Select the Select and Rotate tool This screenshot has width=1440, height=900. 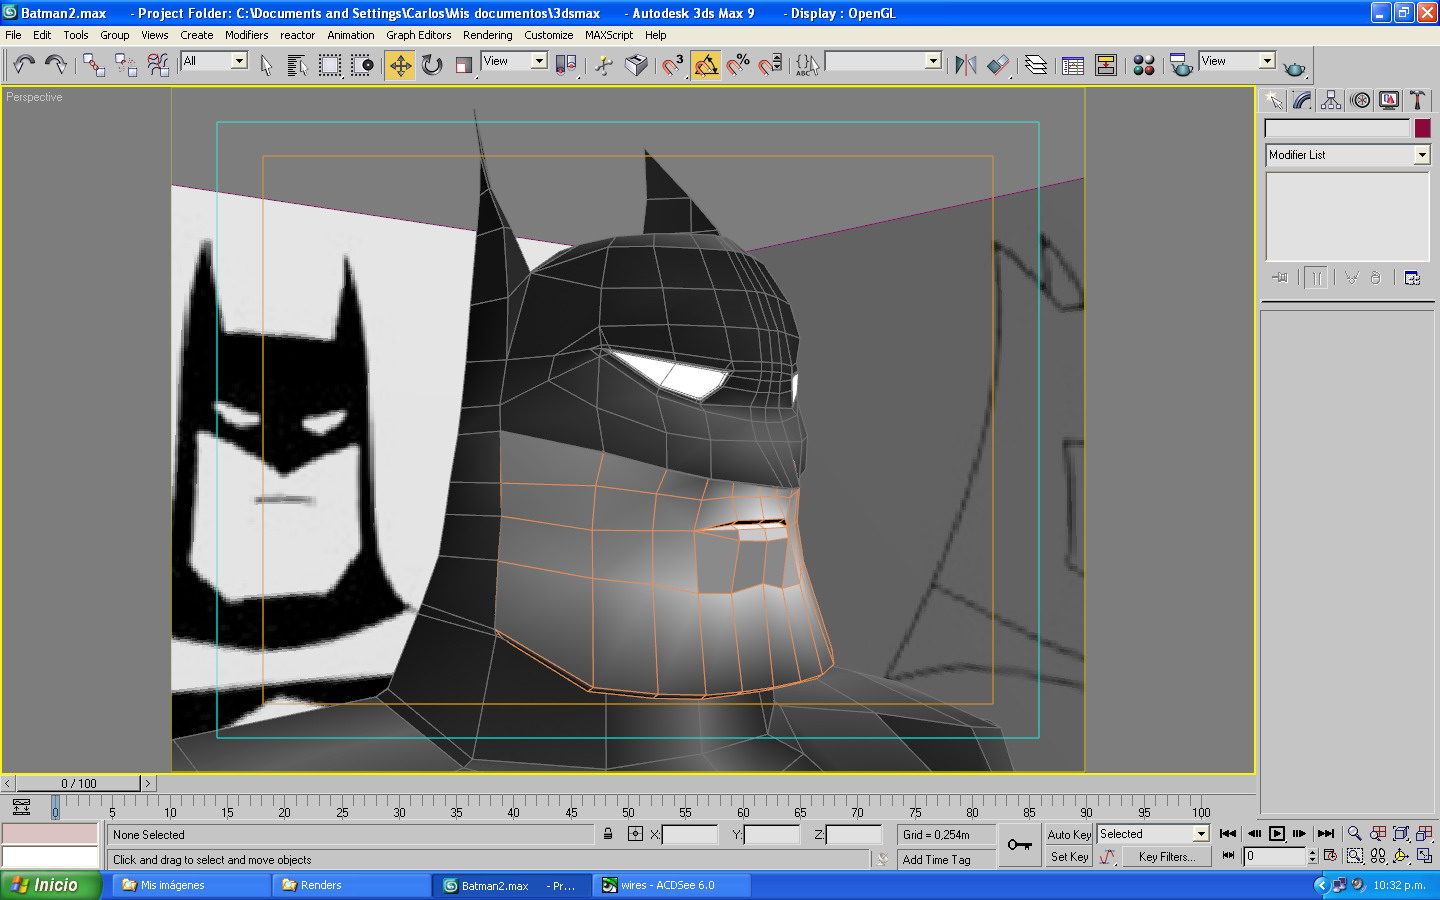coord(432,65)
